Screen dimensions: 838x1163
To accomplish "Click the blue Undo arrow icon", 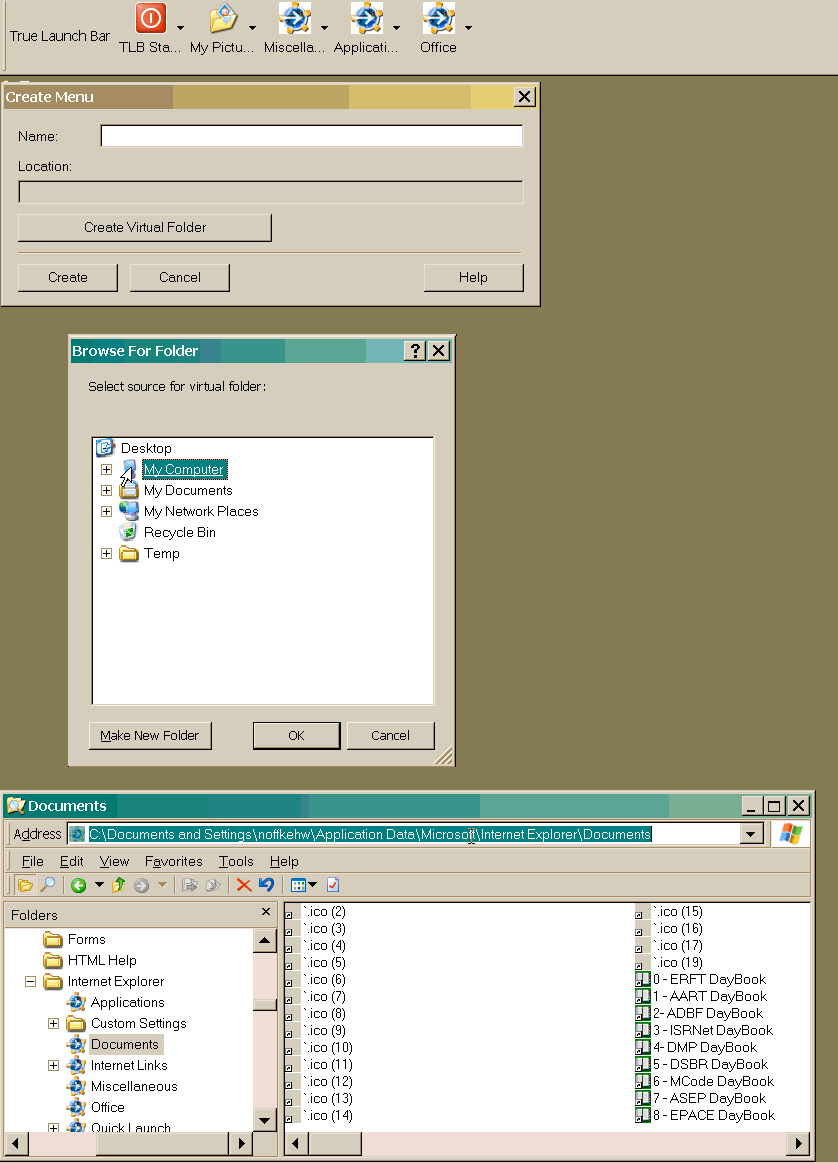I will 266,885.
